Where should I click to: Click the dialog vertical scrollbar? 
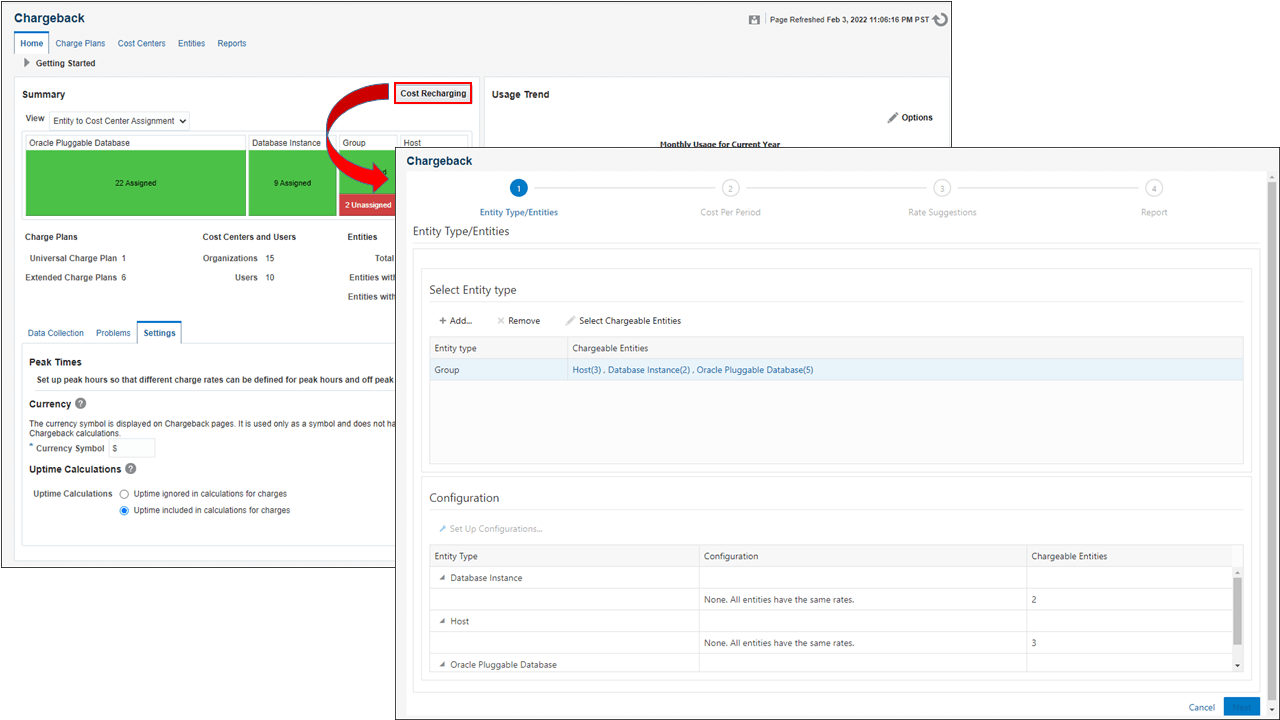click(1272, 440)
